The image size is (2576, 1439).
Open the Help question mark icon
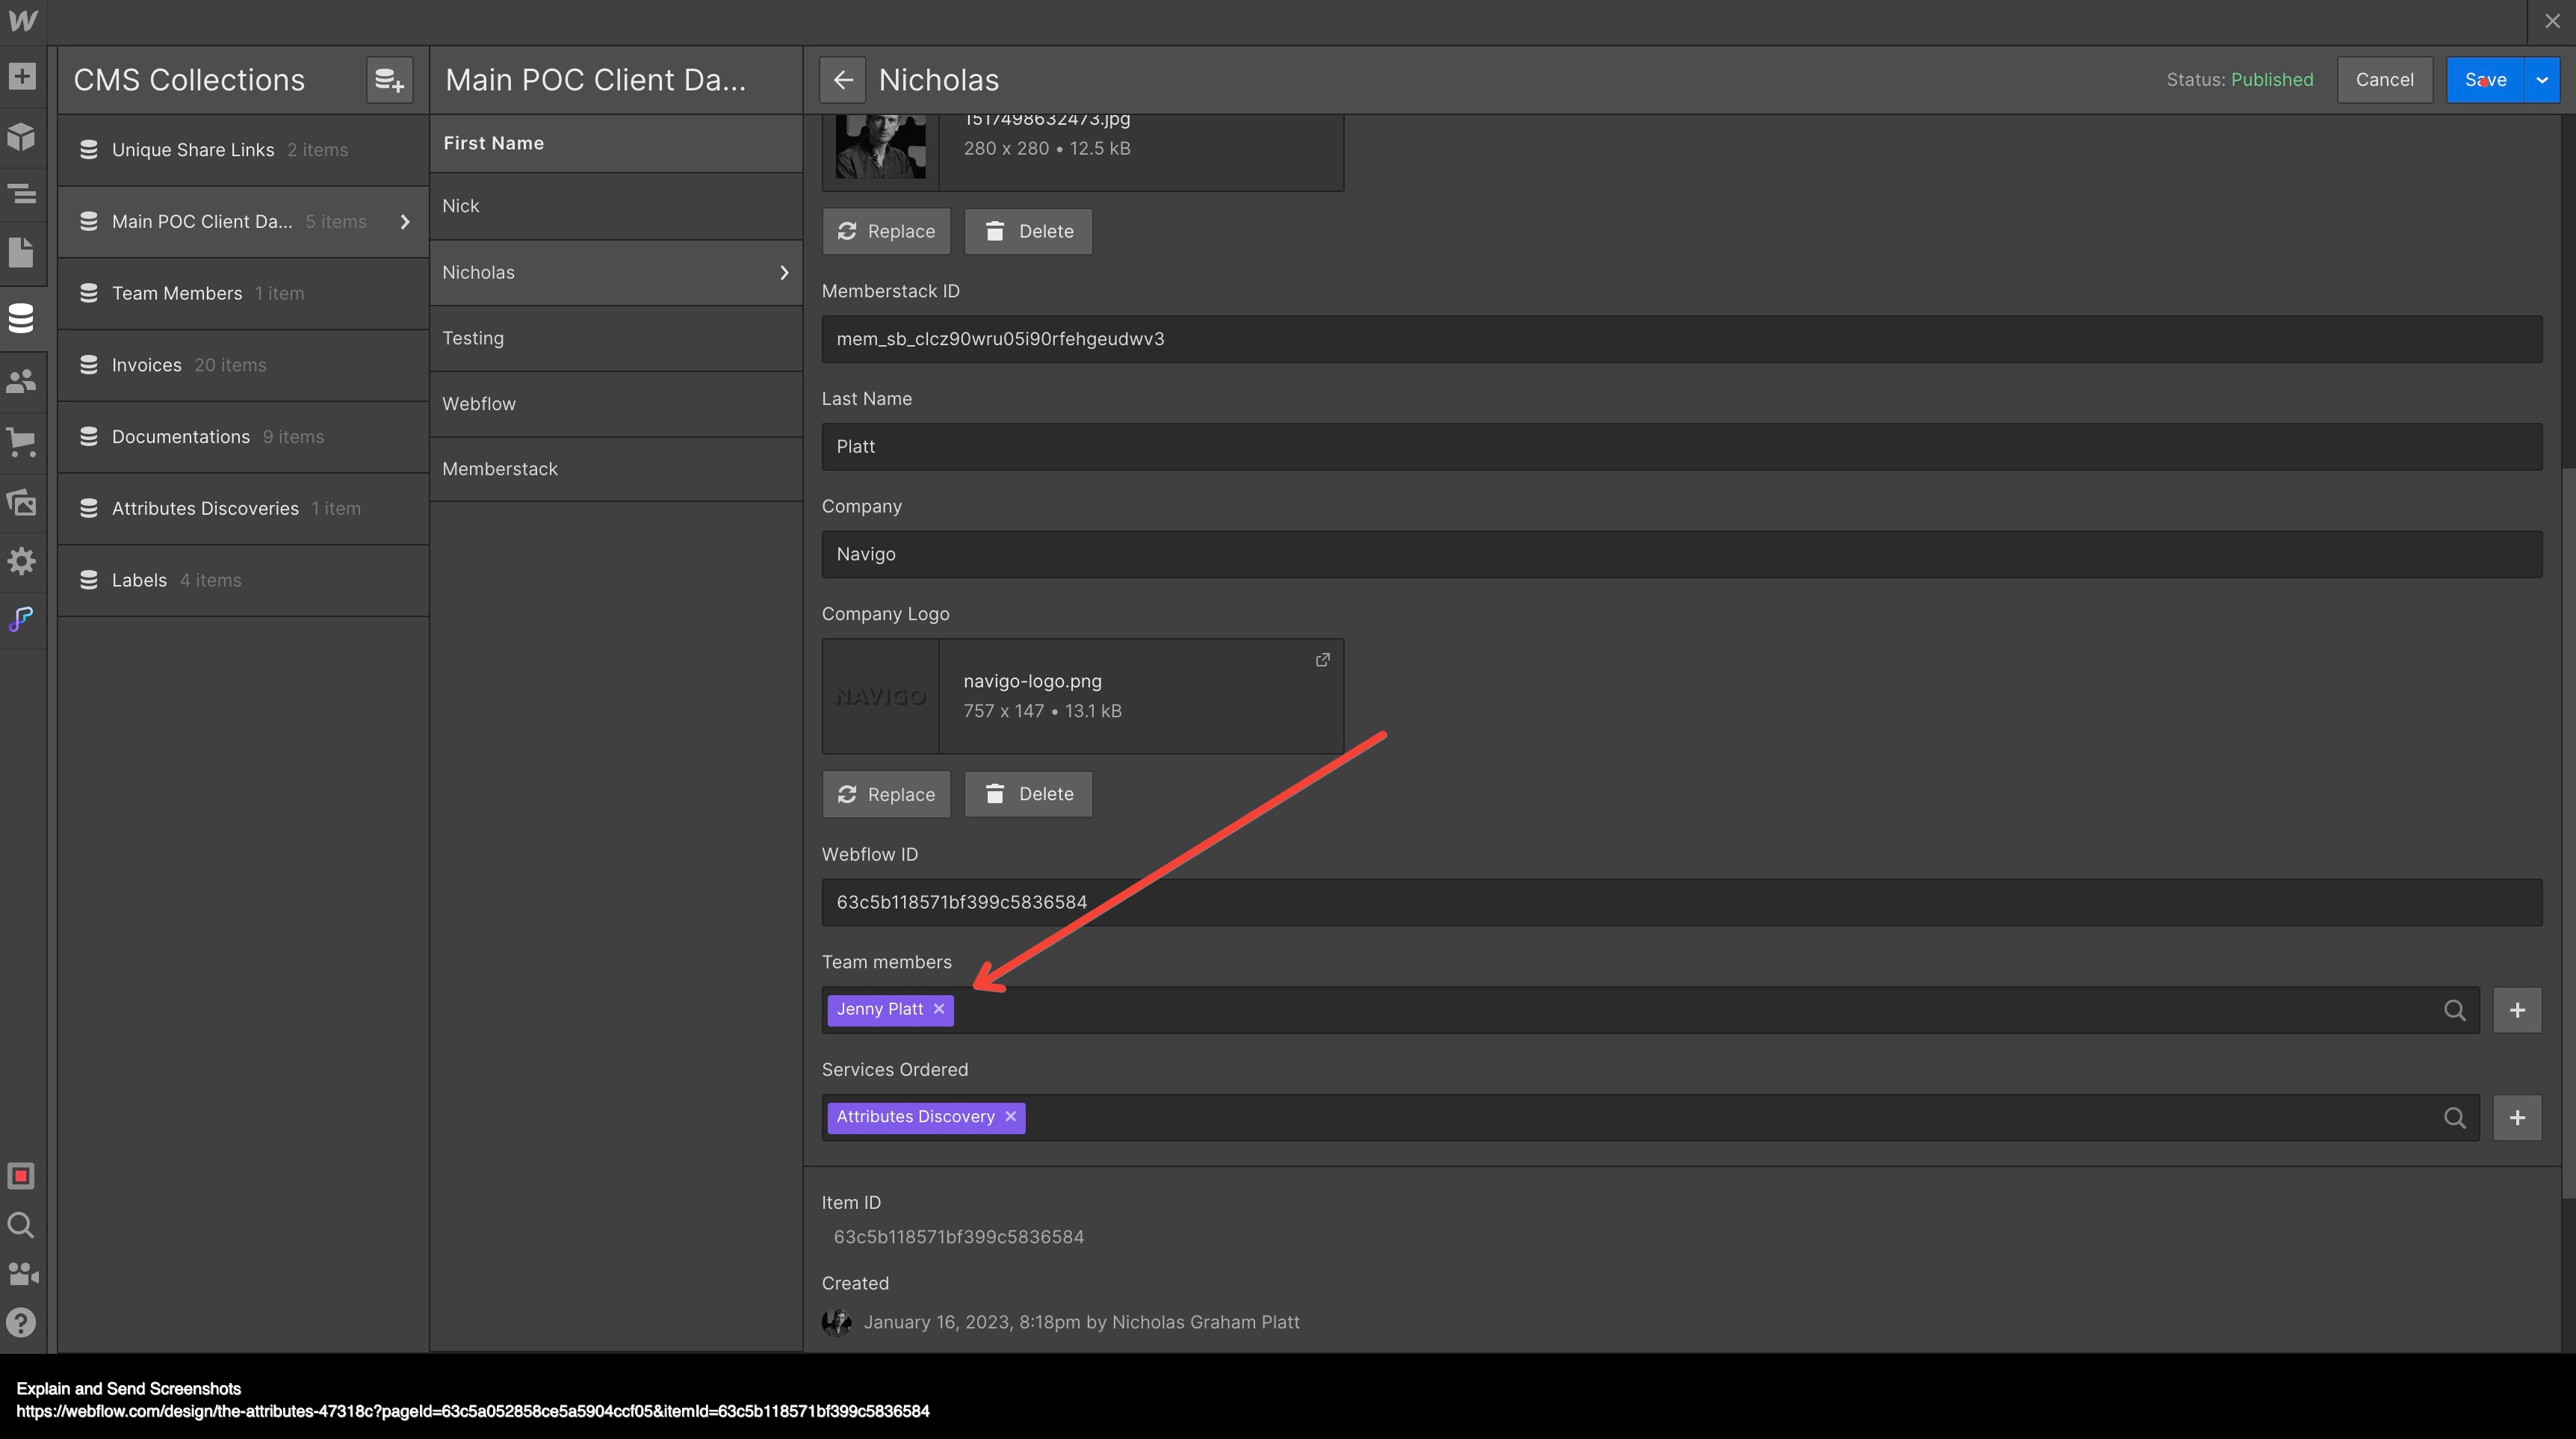tap(22, 1322)
